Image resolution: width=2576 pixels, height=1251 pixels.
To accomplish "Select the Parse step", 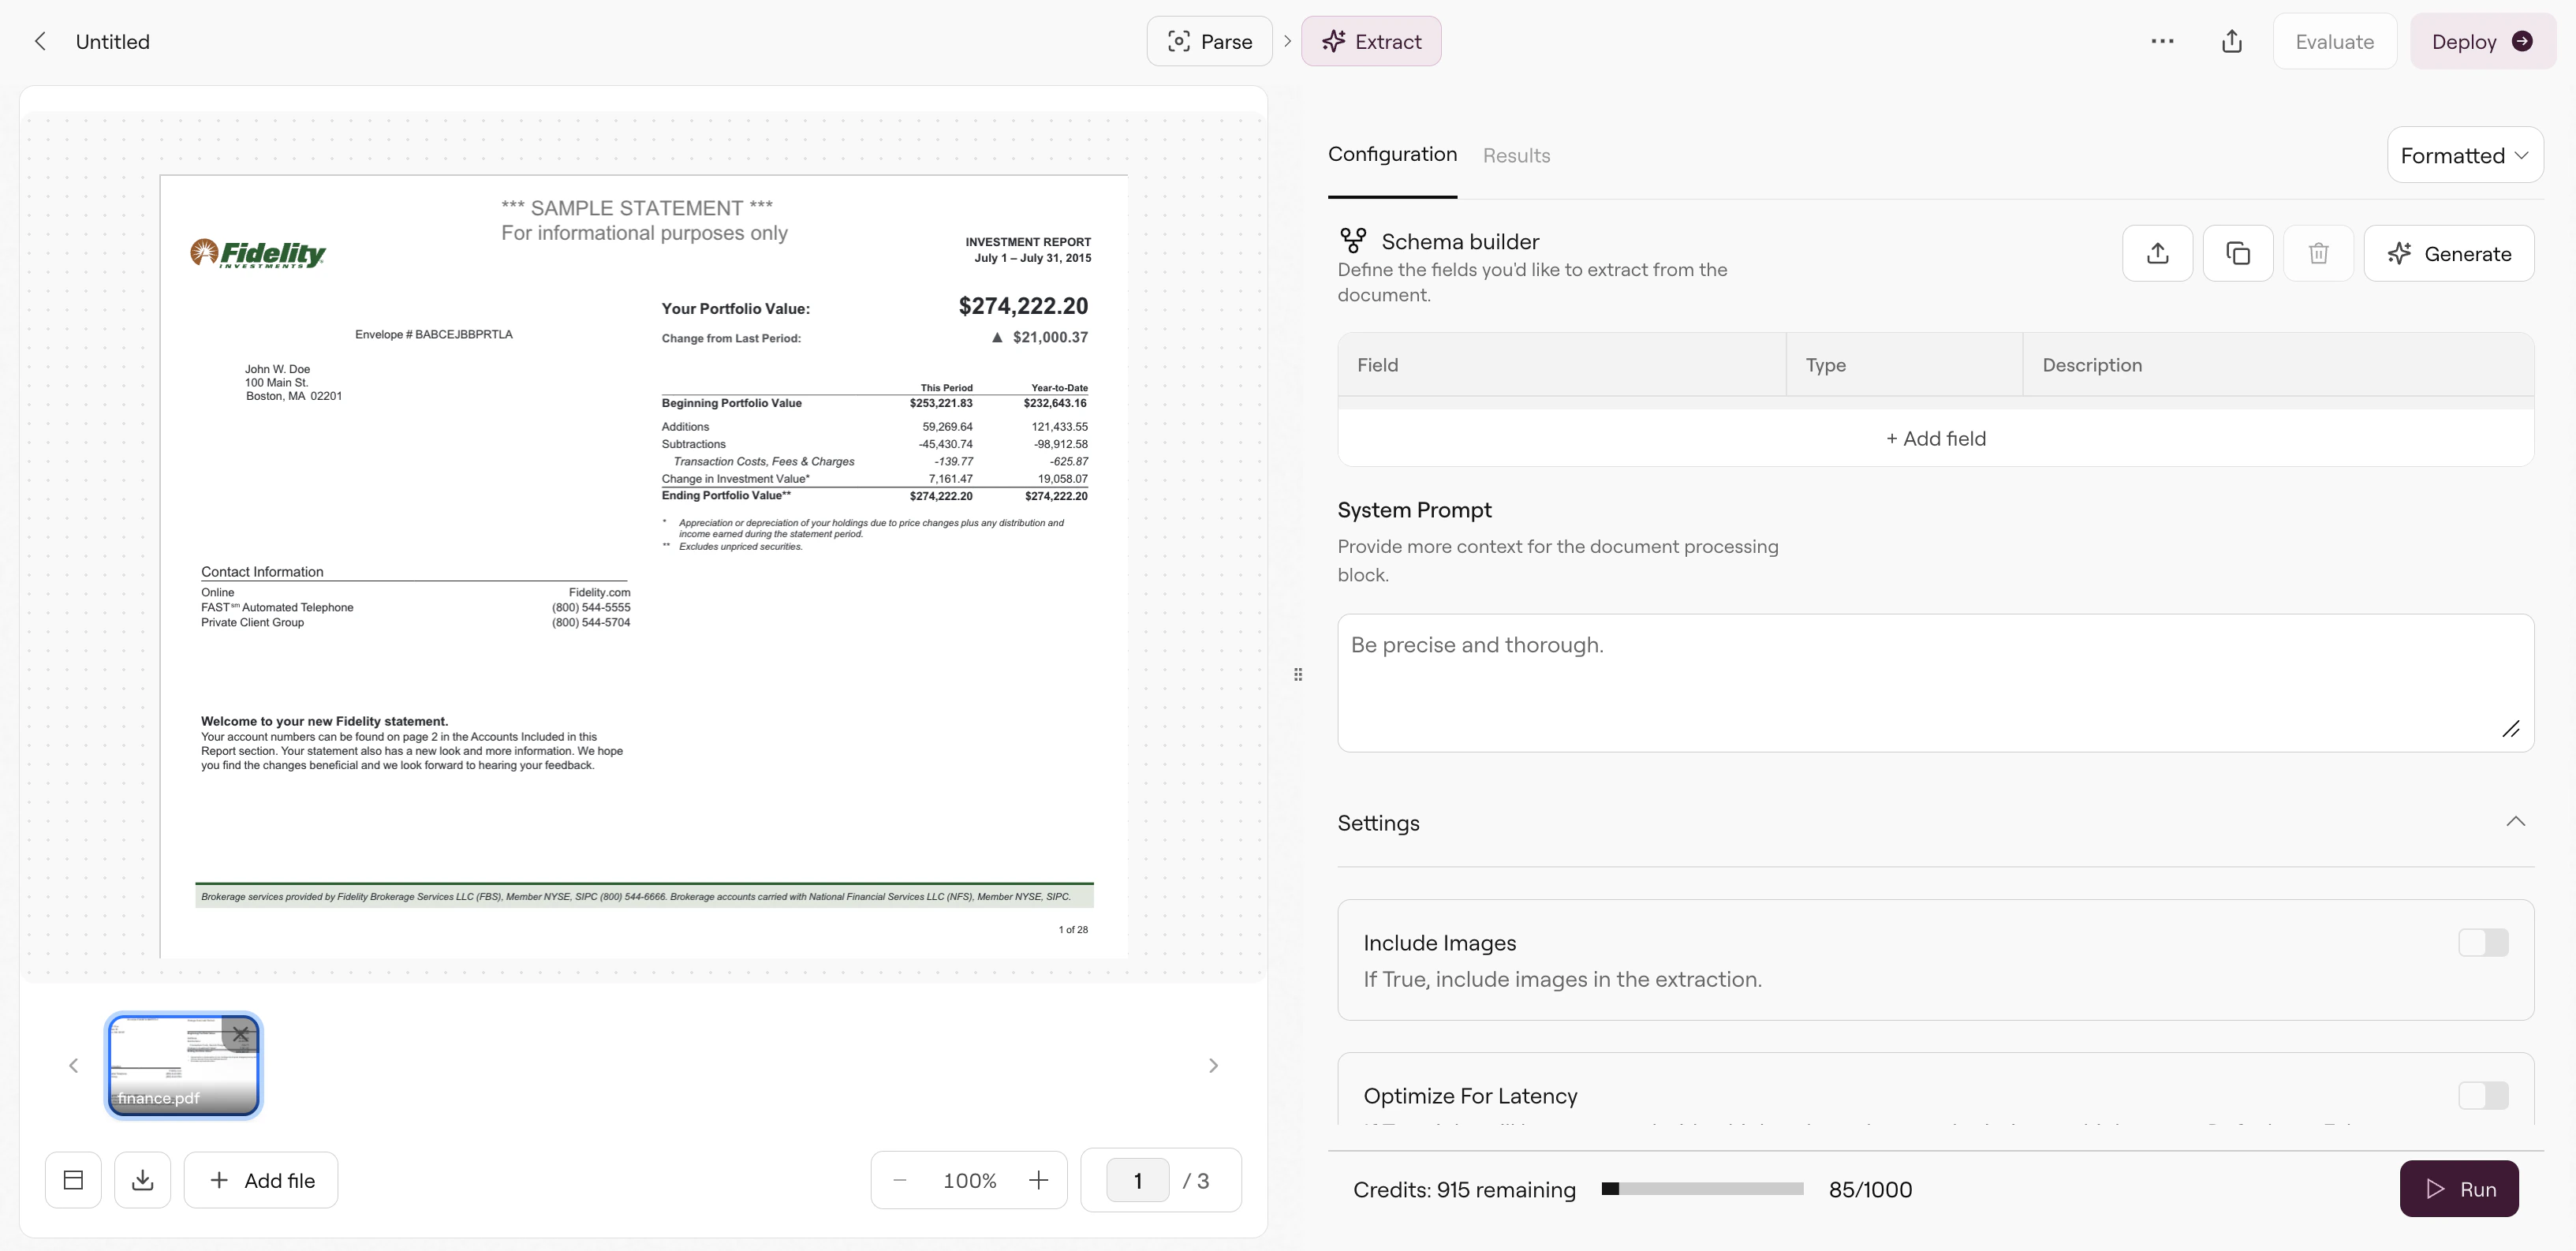I will coord(1209,41).
